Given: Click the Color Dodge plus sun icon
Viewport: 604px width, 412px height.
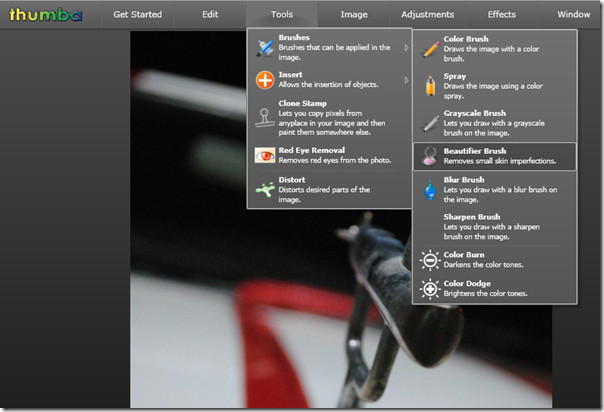Looking at the screenshot, I should (x=430, y=289).
